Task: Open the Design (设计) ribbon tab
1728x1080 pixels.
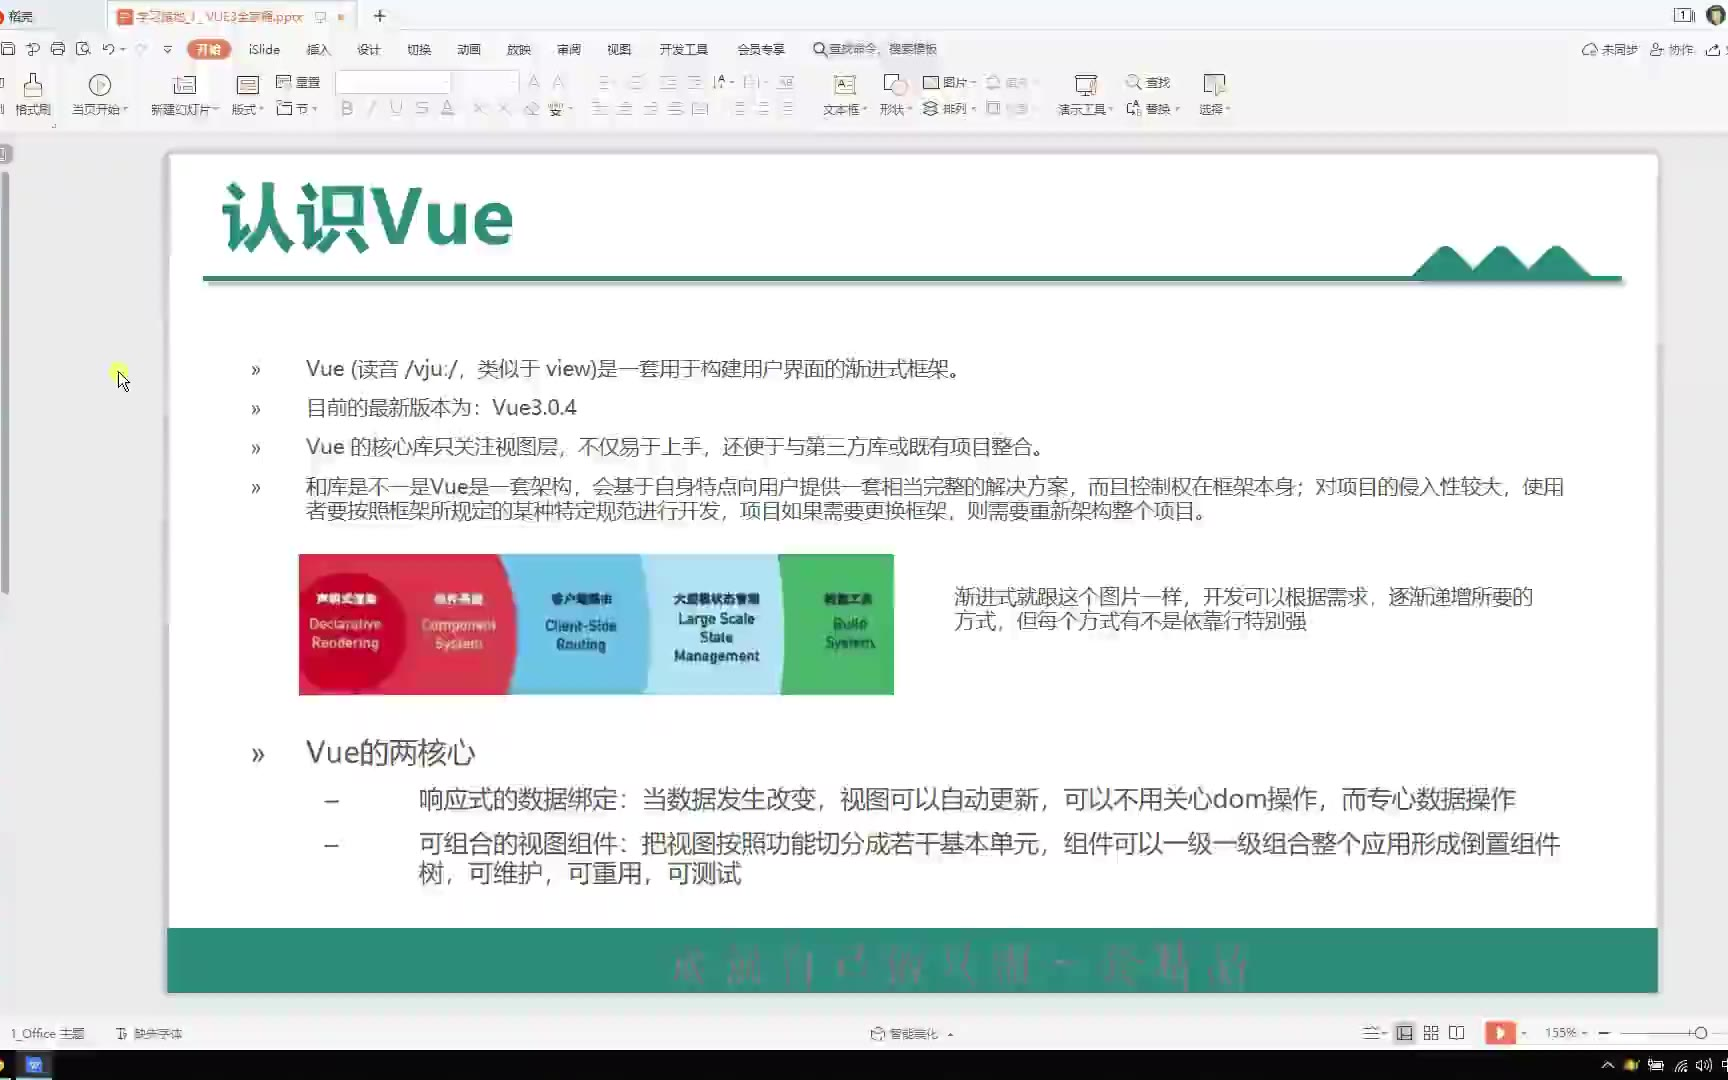Action: click(x=369, y=49)
